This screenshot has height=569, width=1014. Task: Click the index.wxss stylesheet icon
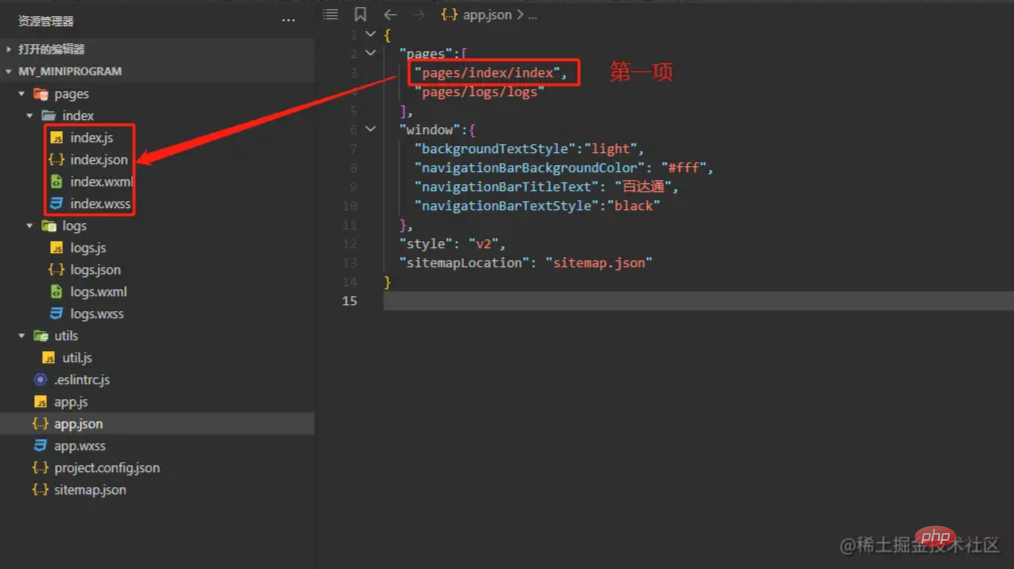tap(56, 204)
